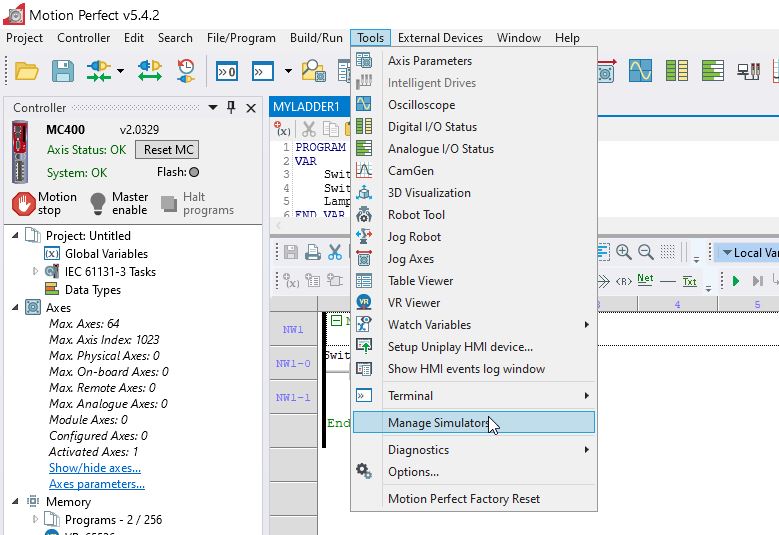This screenshot has width=779, height=535.
Task: Open the Help menu
Action: [x=567, y=38]
